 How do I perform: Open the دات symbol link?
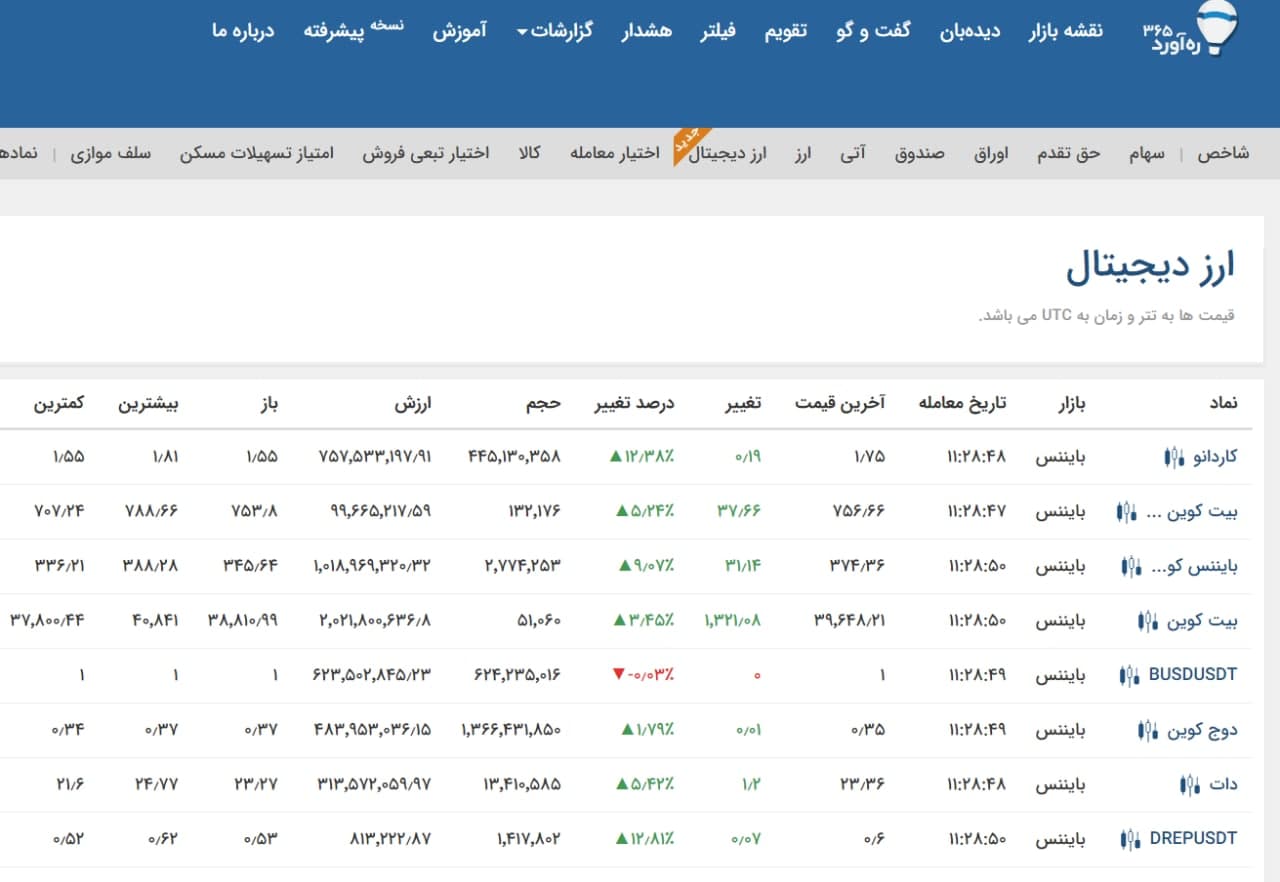coord(1223,784)
